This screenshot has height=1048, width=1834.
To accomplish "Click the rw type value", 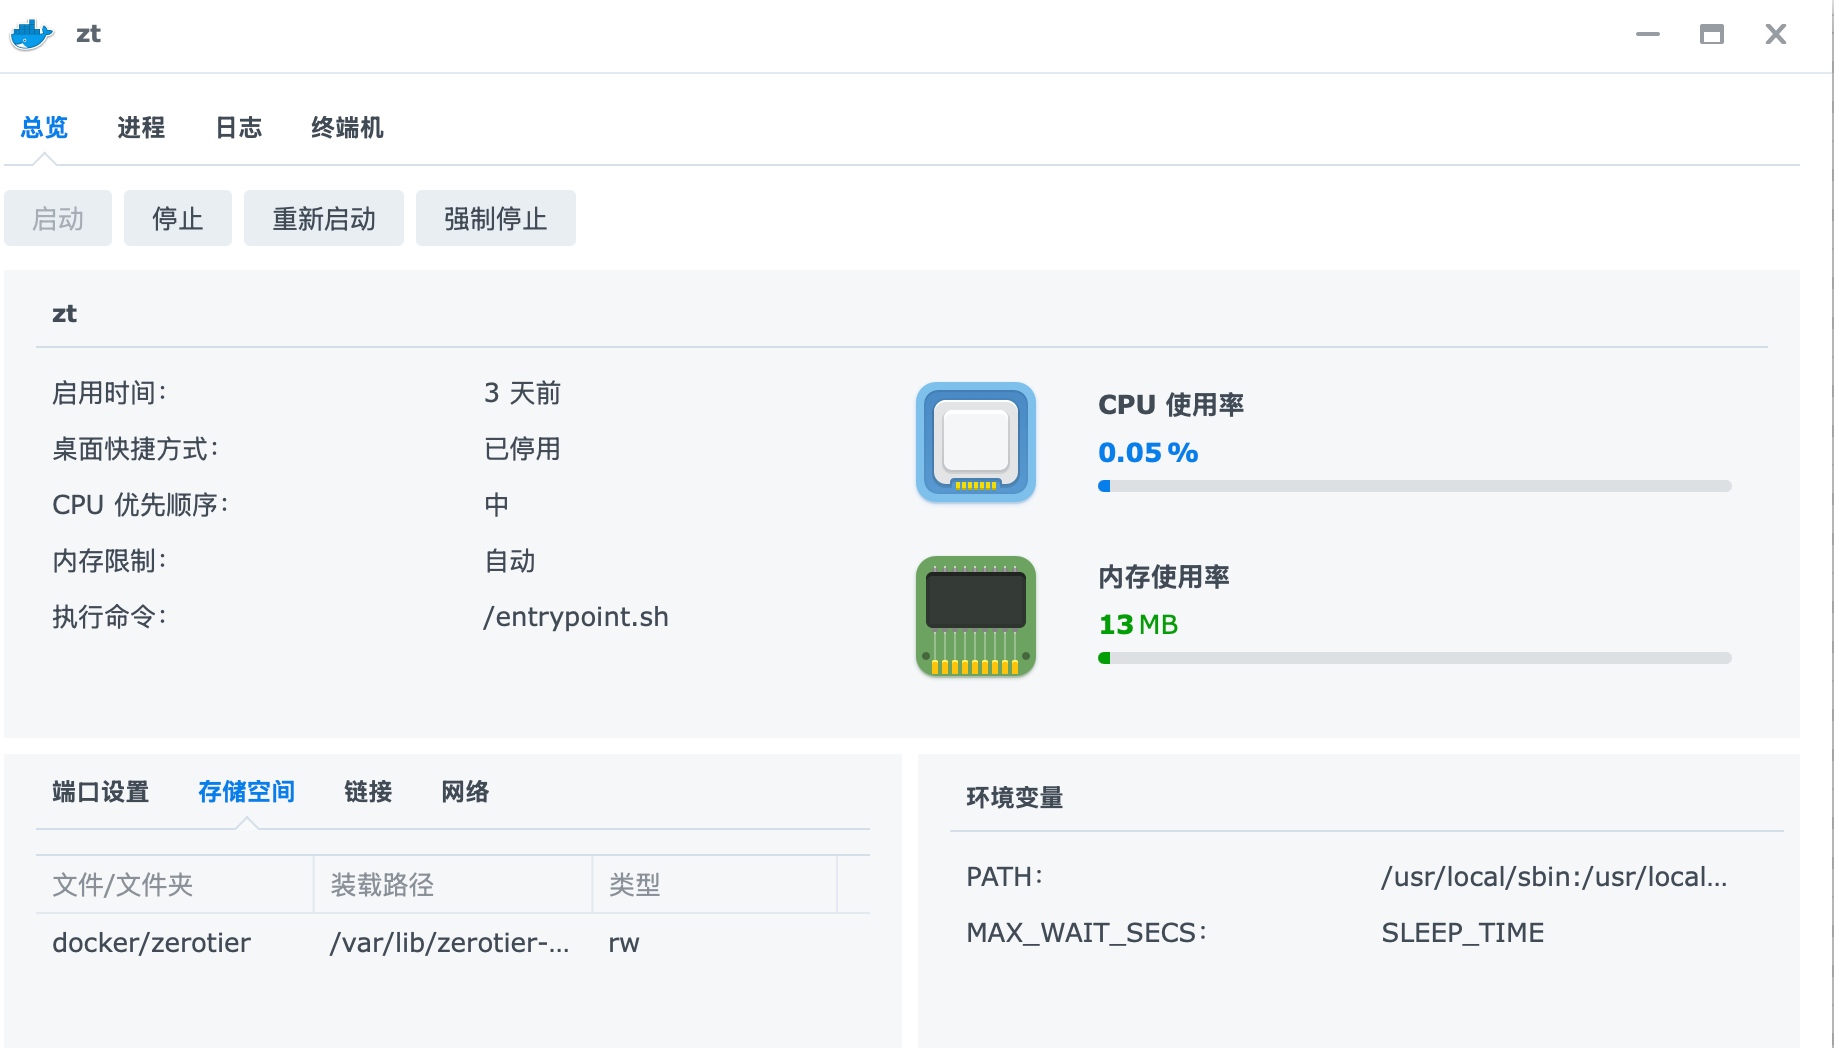I will coord(624,943).
